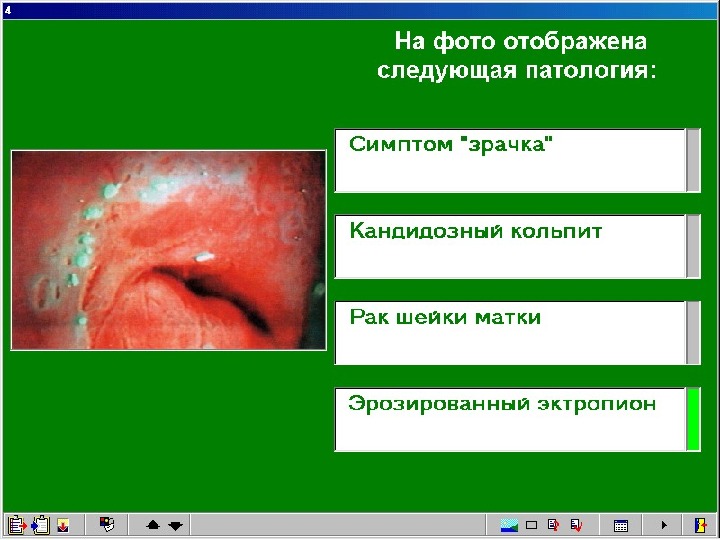Click the blue title bar
The height and width of the screenshot is (540, 720).
click(360, 10)
